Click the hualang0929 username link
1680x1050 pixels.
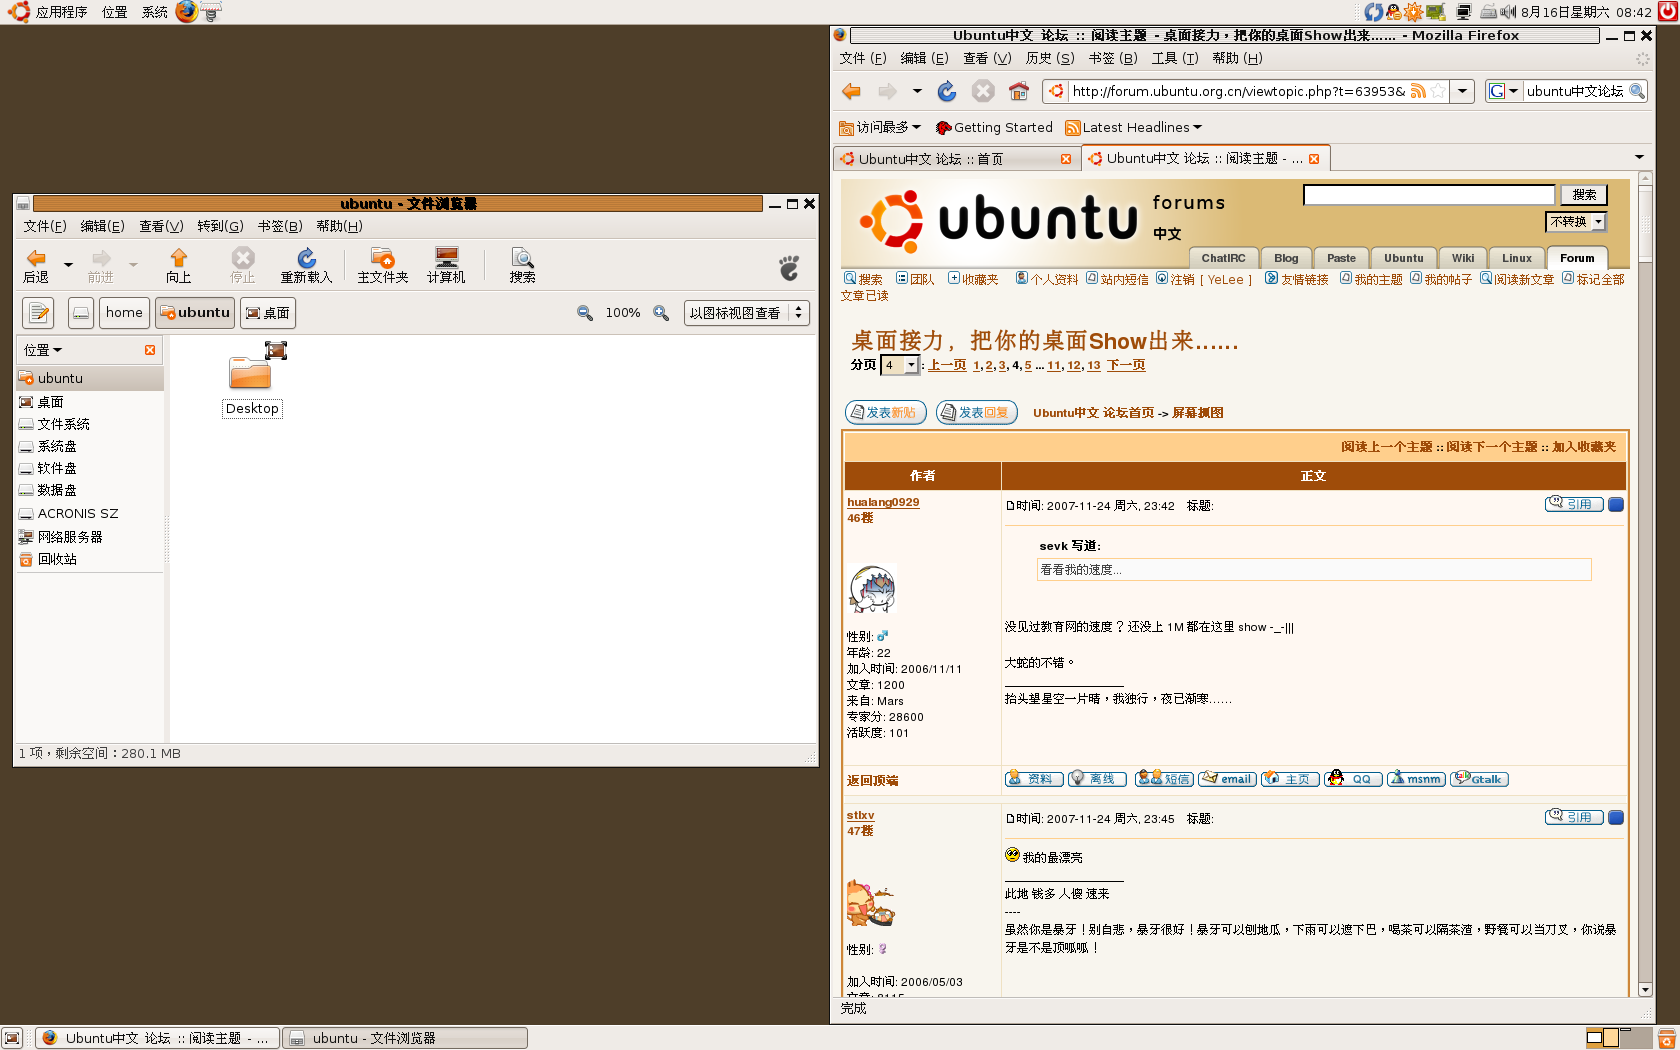883,502
